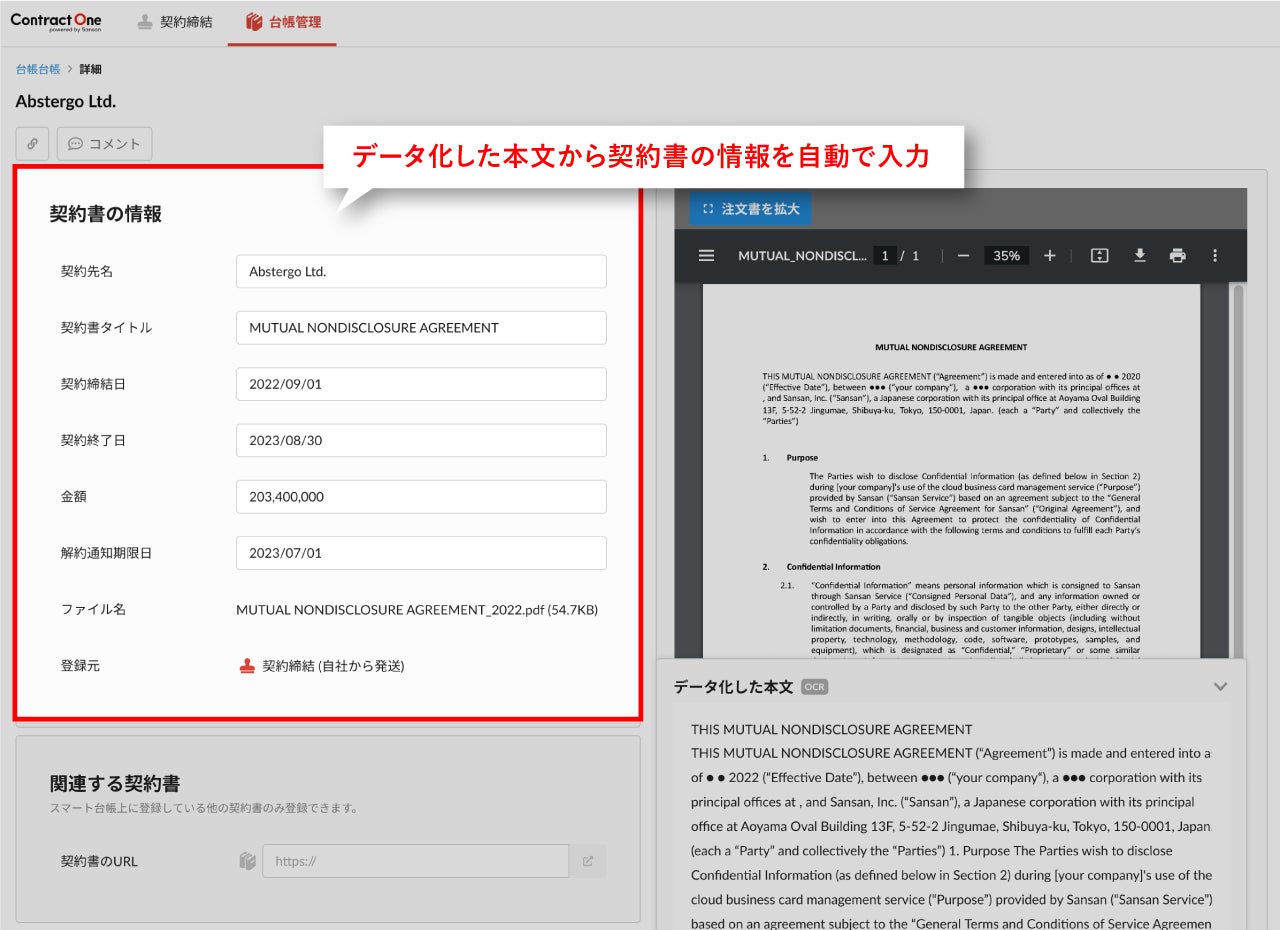Zoom out the PDF document
The width and height of the screenshot is (1280, 930).
tap(963, 256)
